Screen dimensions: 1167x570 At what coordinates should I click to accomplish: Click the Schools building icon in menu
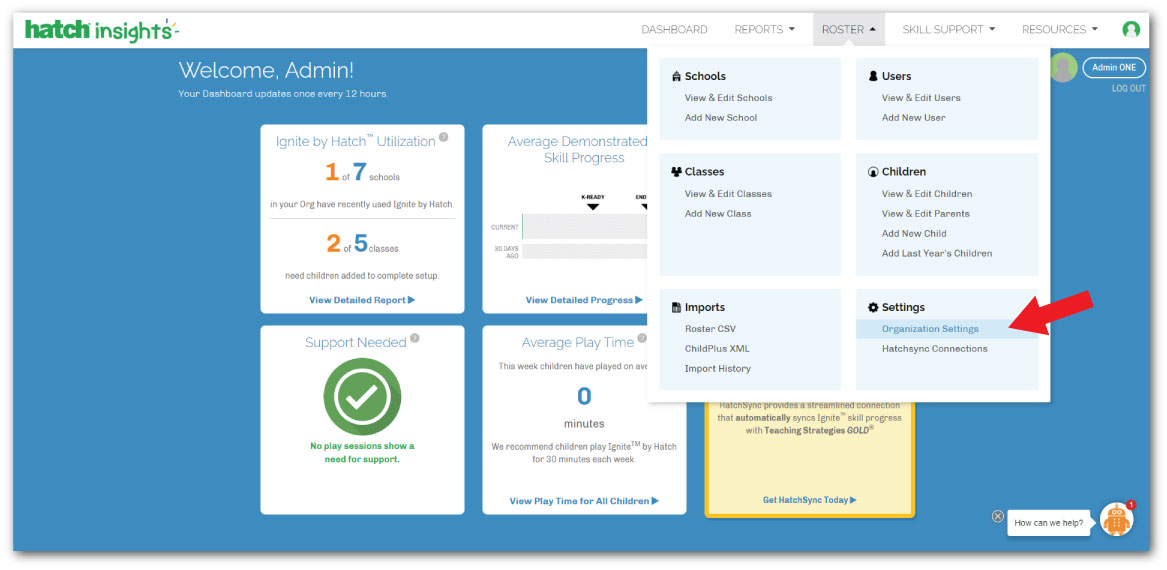pyautogui.click(x=677, y=76)
